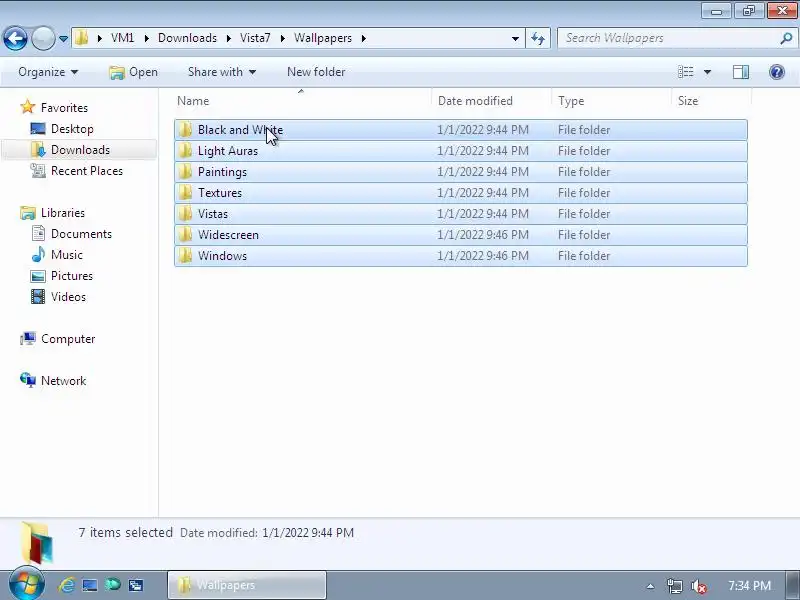Open the Documents library

81,234
